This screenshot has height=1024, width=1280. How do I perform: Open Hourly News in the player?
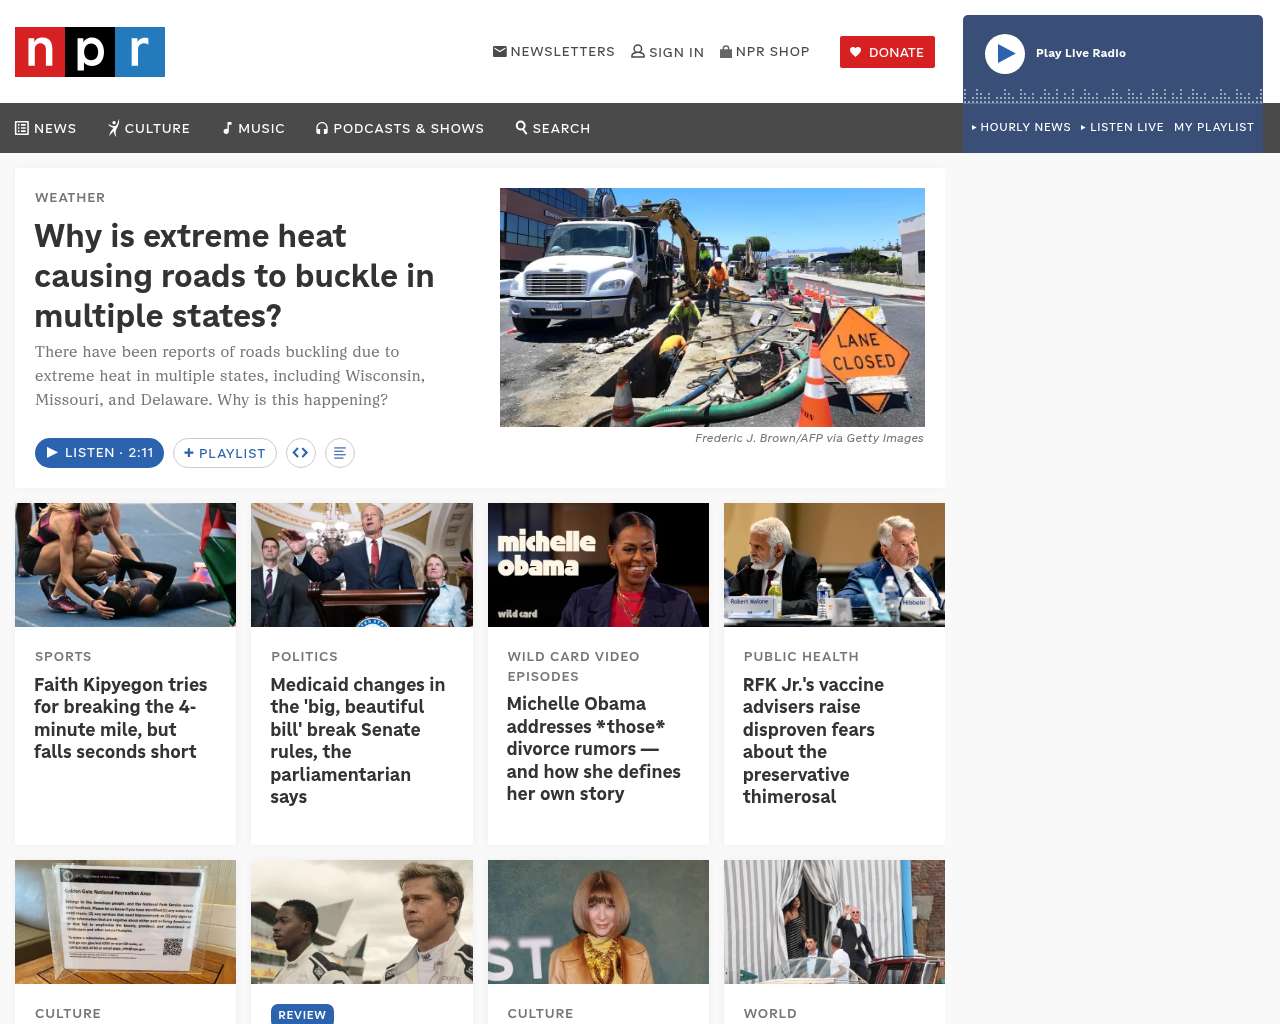(1021, 127)
